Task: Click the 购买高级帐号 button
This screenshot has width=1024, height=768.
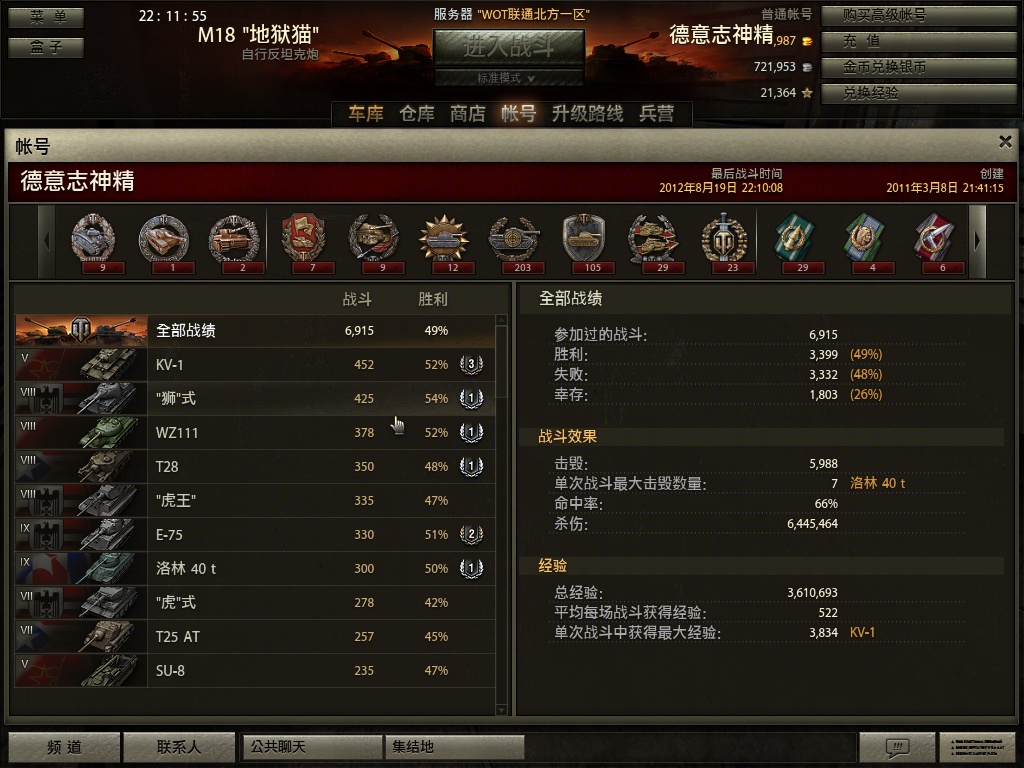Action: coord(918,15)
